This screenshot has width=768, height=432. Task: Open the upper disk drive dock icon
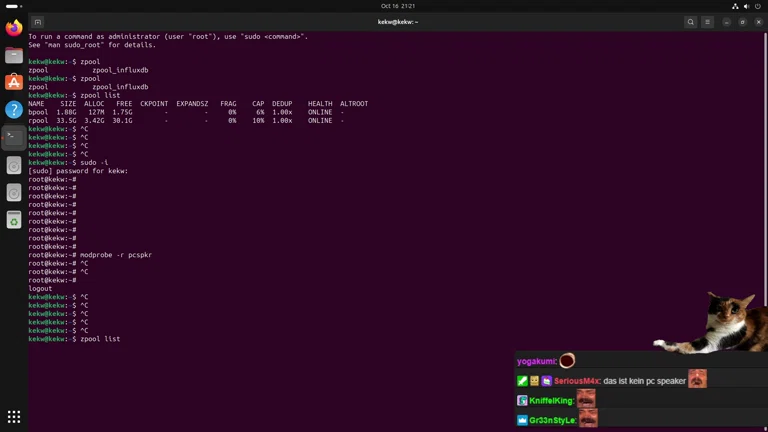point(14,166)
